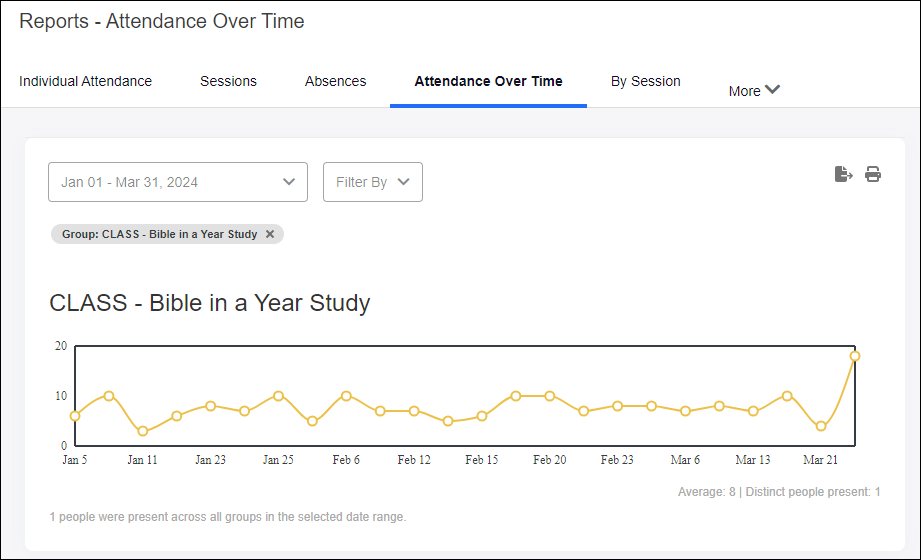Image resolution: width=921 pixels, height=560 pixels.
Task: Remove the Bible in a Year Study group filter
Action: [270, 234]
